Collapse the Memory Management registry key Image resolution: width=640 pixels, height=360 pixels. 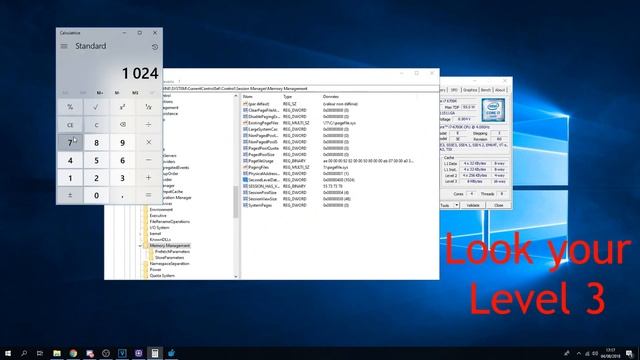click(x=140, y=246)
